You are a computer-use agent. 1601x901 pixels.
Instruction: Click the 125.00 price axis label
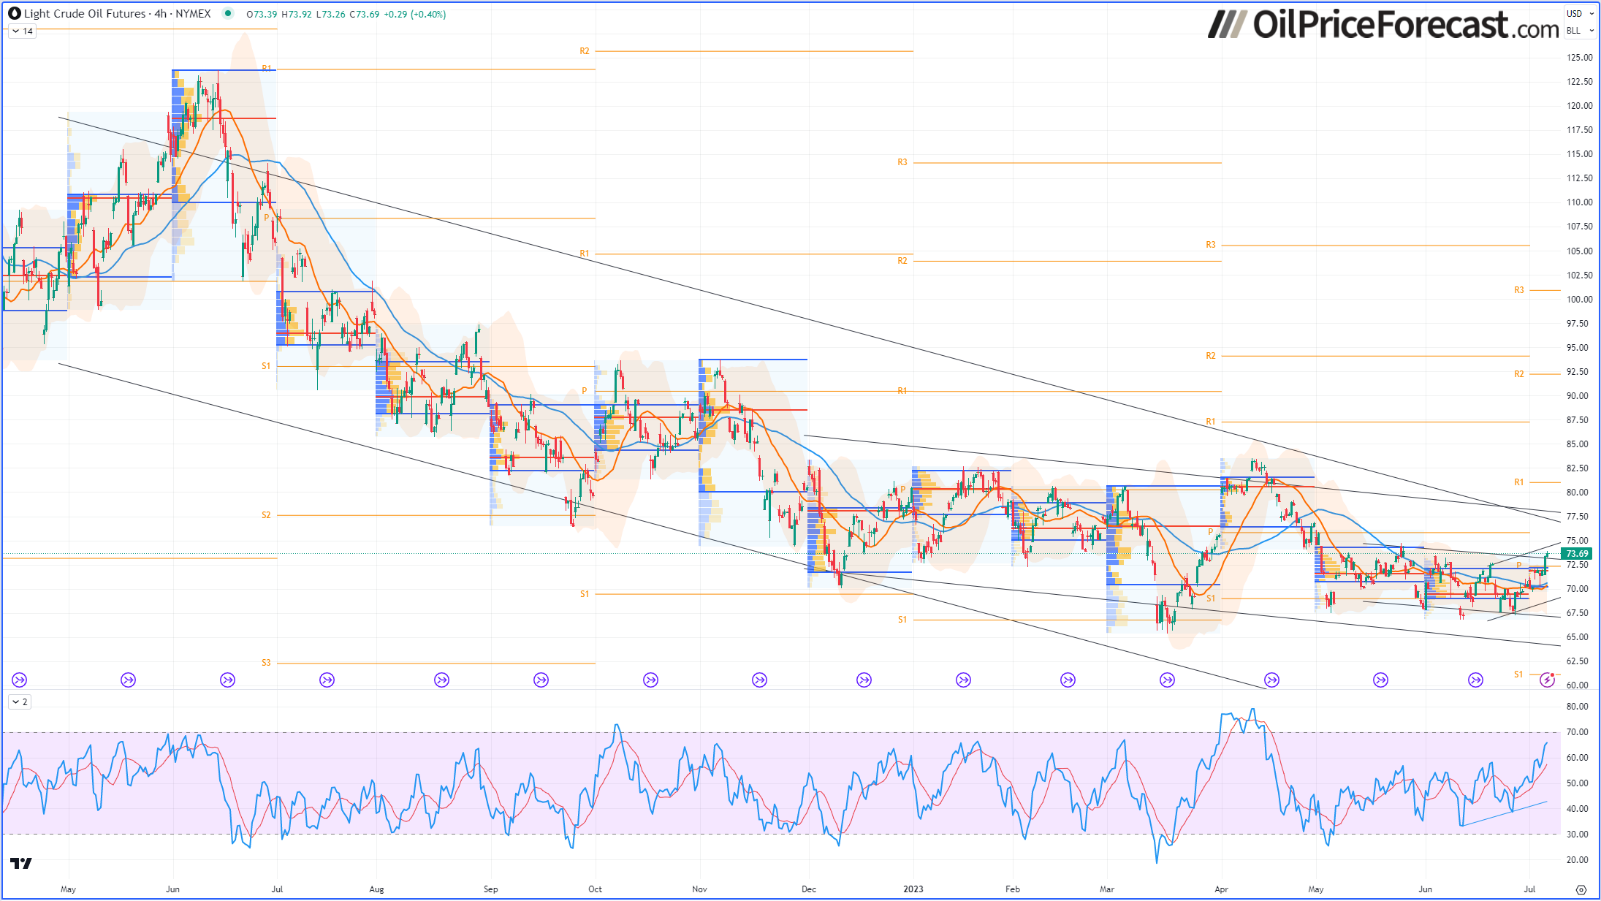point(1579,58)
